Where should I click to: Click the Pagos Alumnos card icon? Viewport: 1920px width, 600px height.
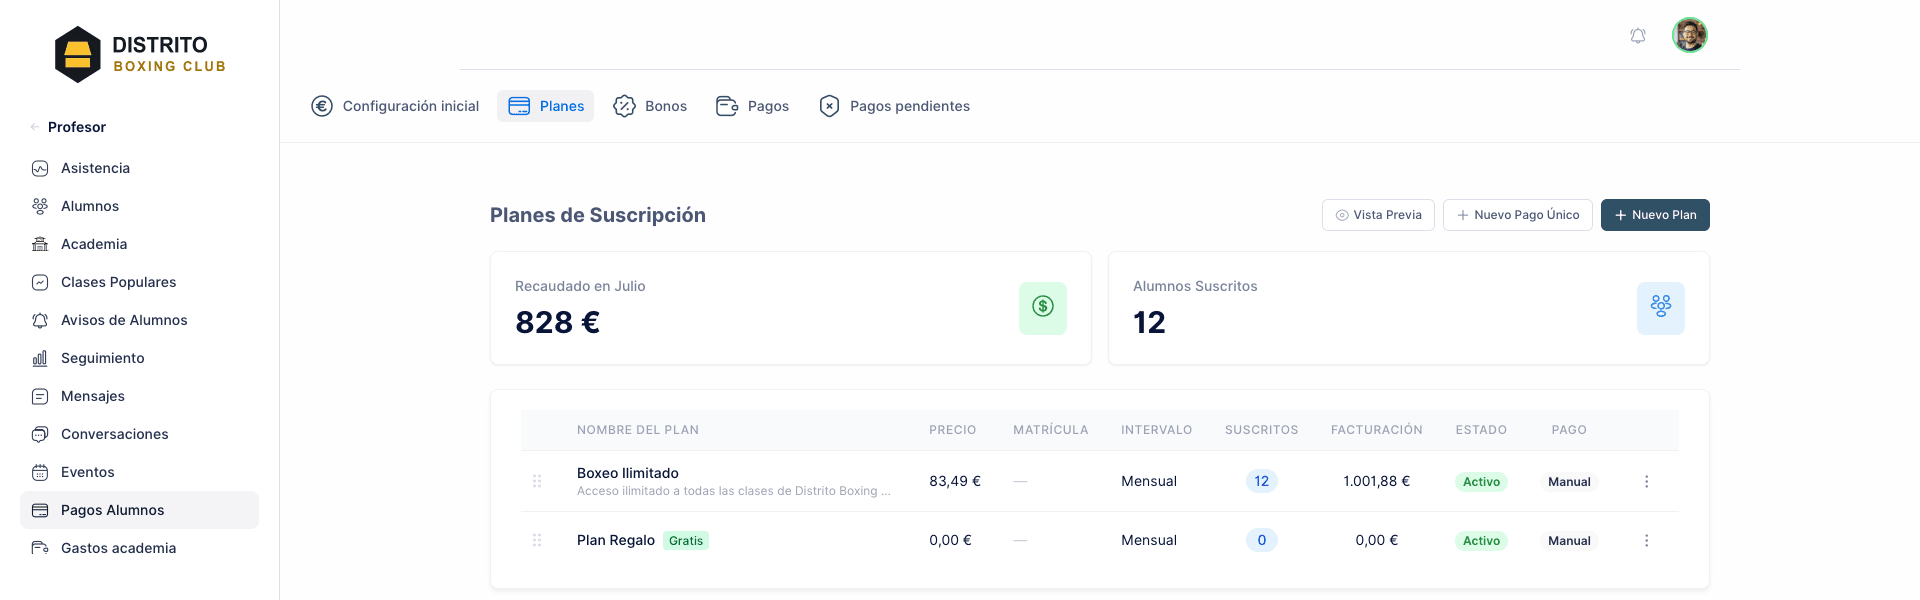[x=40, y=510]
